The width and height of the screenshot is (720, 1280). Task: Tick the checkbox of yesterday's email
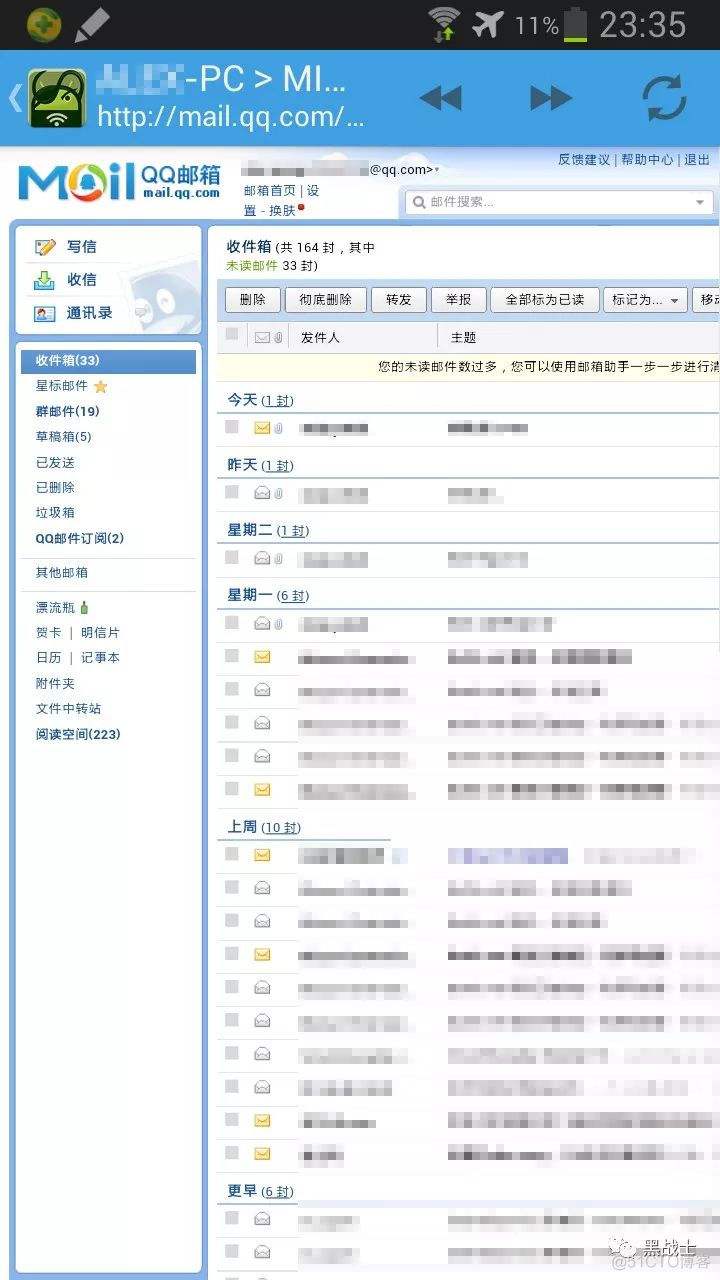(232, 492)
